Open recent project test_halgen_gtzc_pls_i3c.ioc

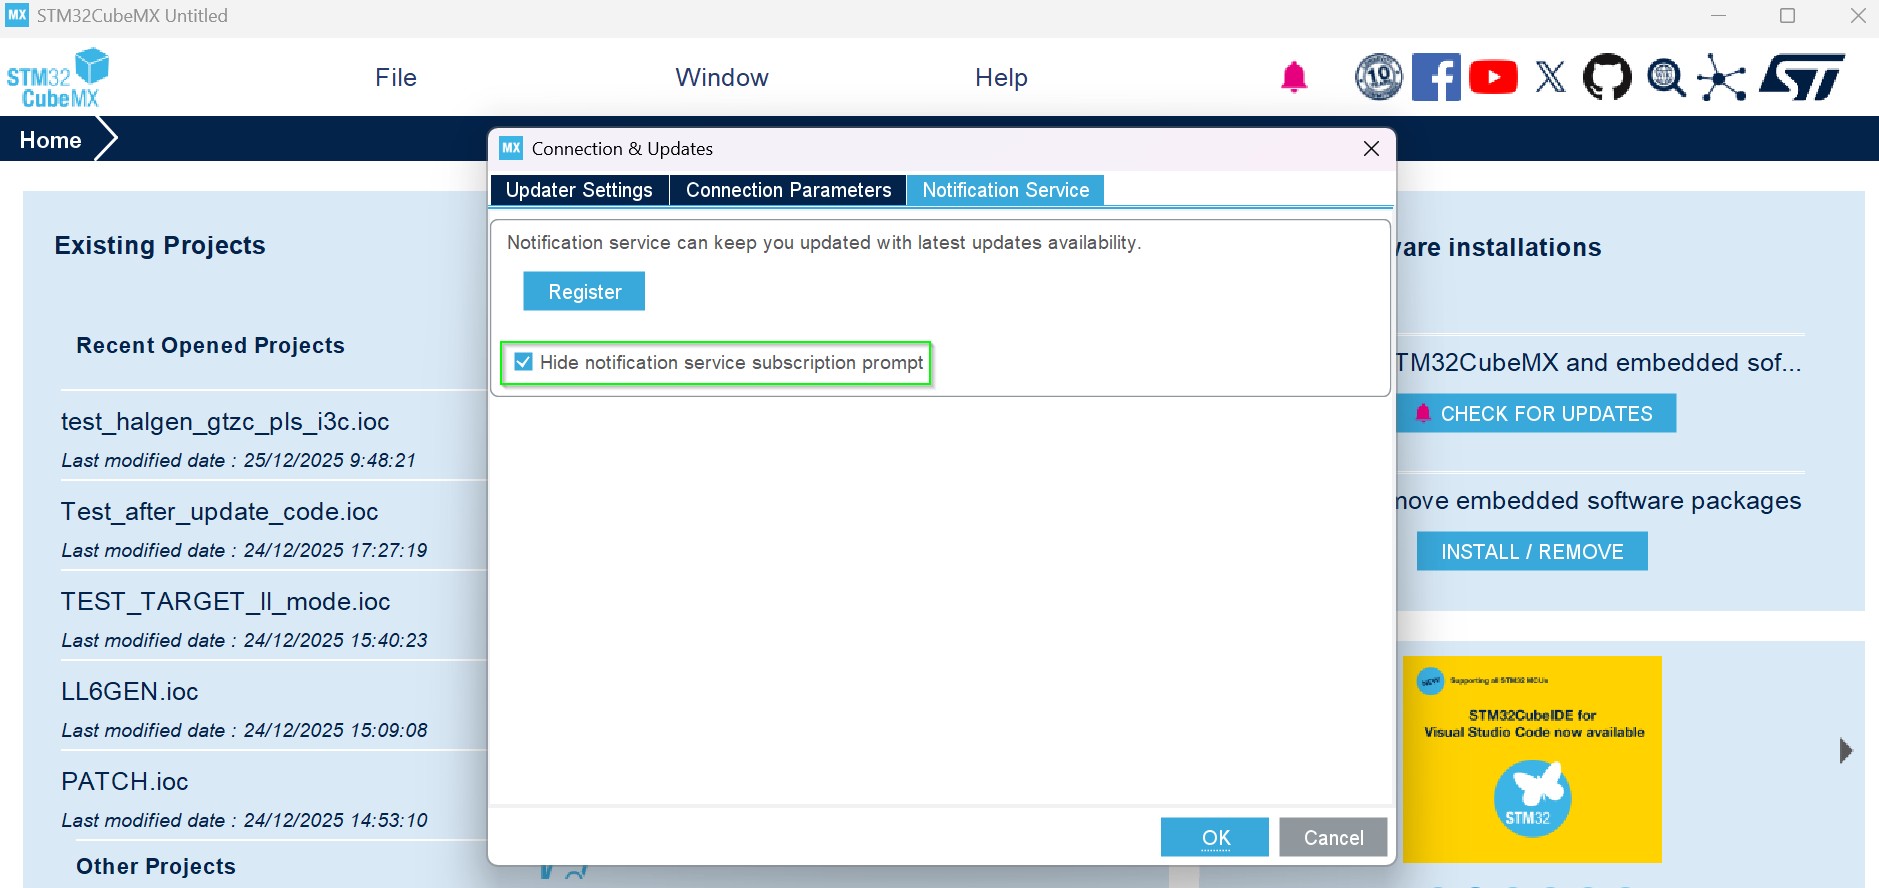[x=225, y=422]
